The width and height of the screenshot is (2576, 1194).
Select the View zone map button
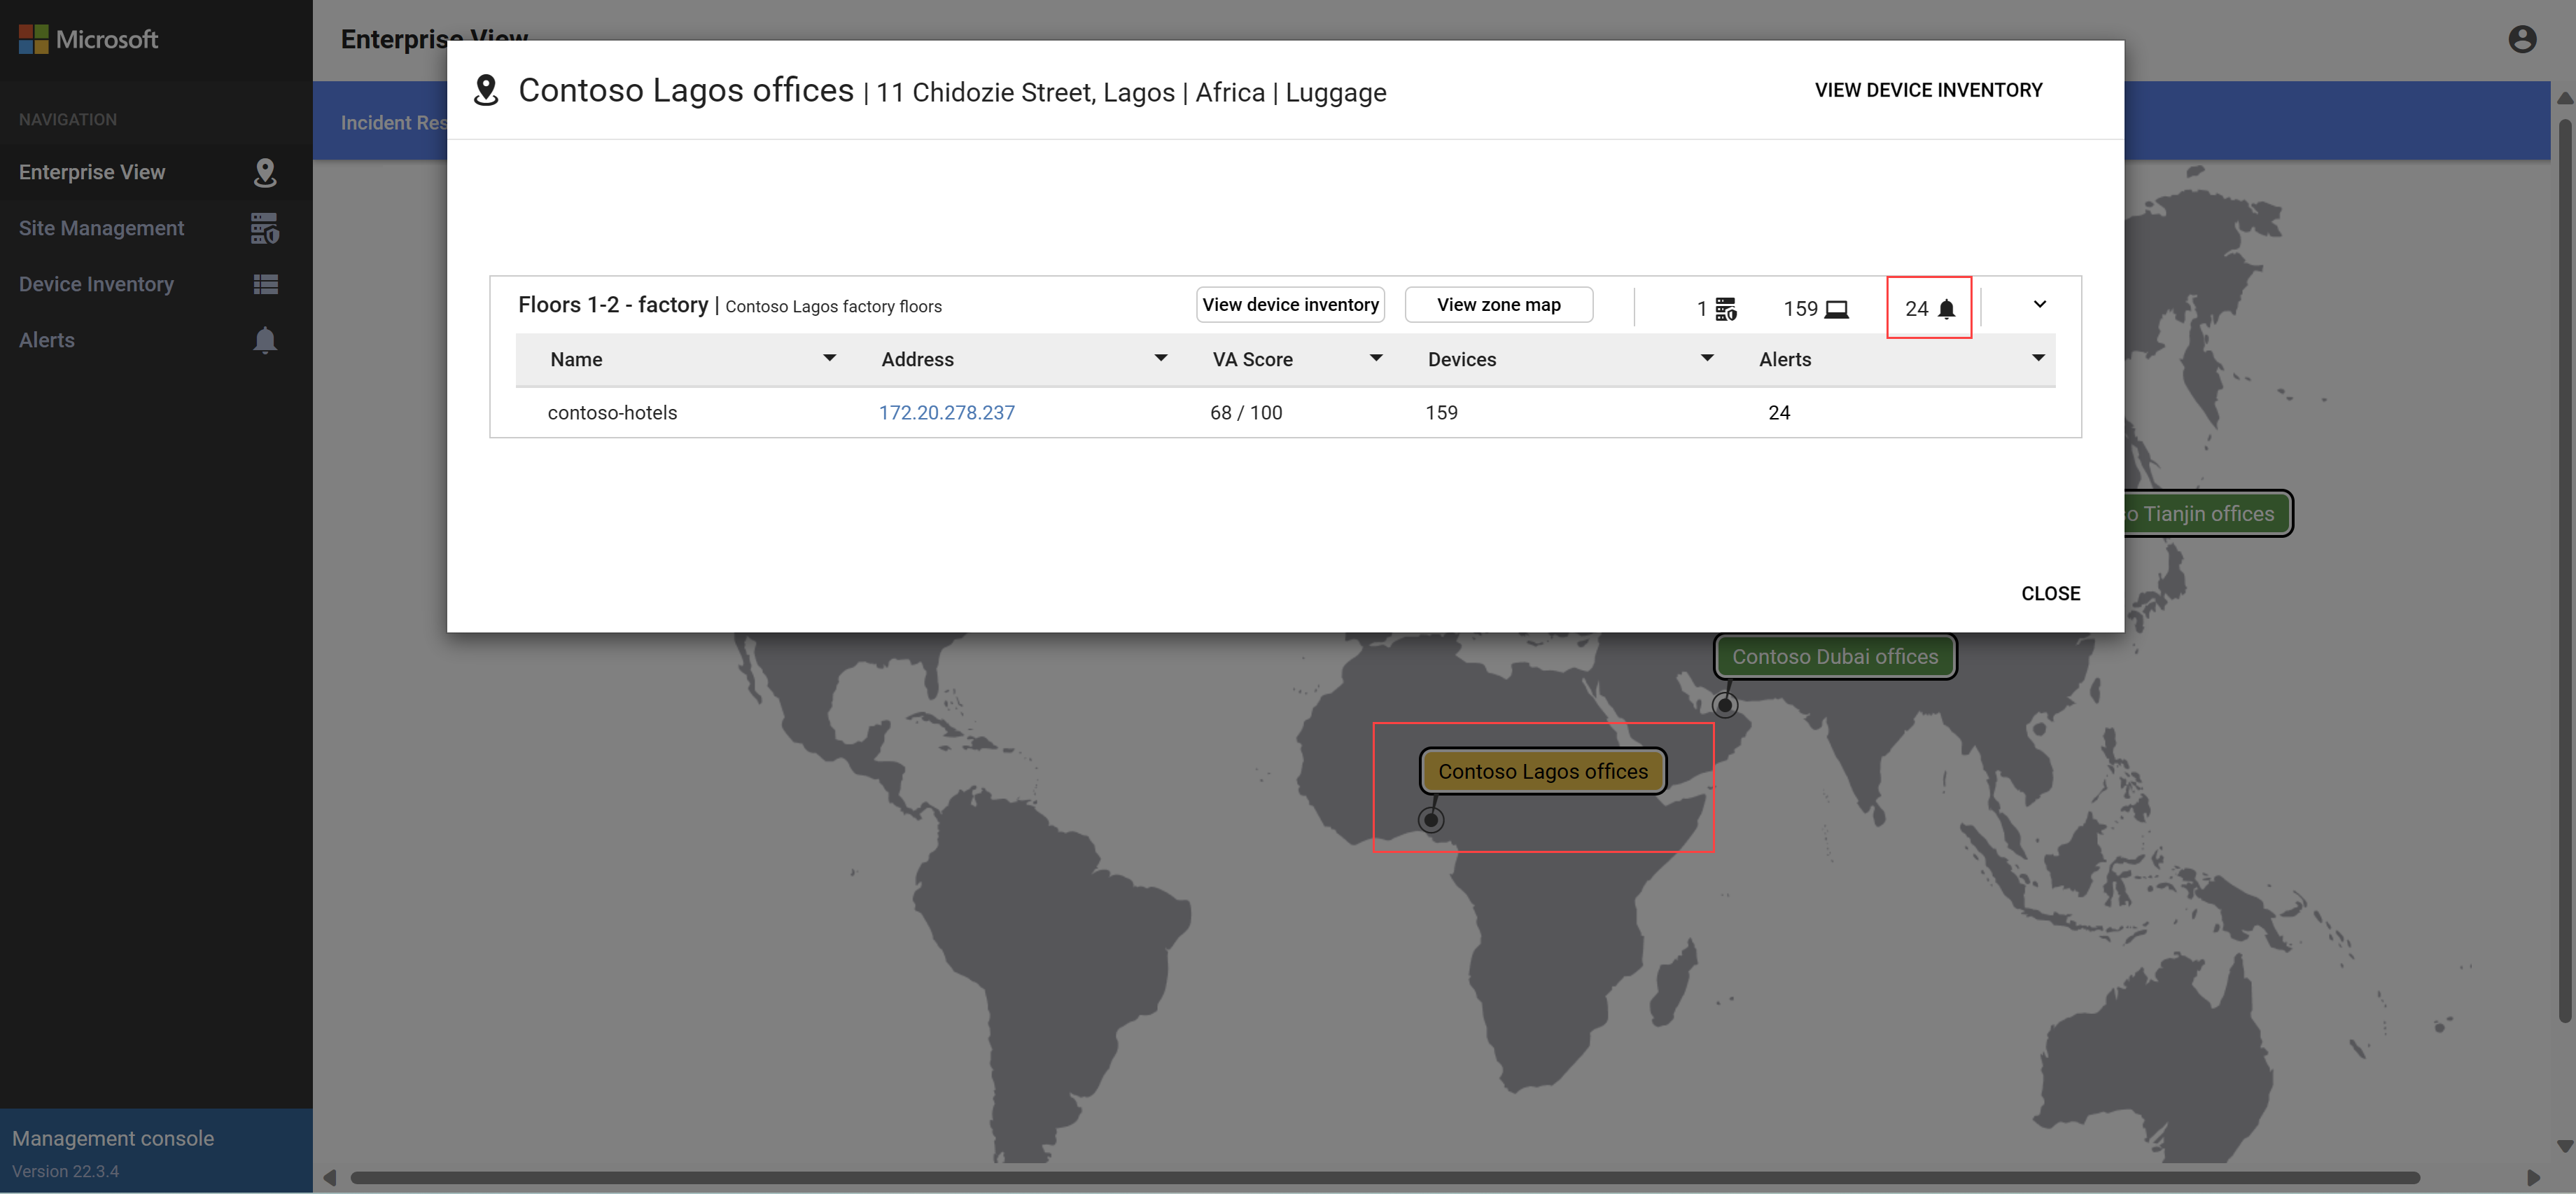coord(1498,304)
